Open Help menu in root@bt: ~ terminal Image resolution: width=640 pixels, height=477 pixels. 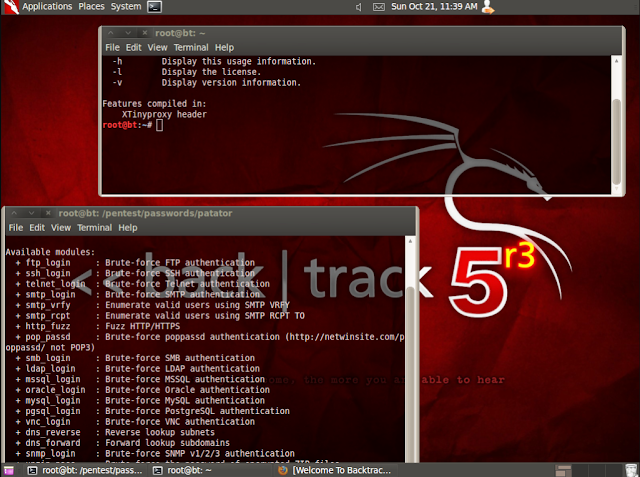point(224,48)
